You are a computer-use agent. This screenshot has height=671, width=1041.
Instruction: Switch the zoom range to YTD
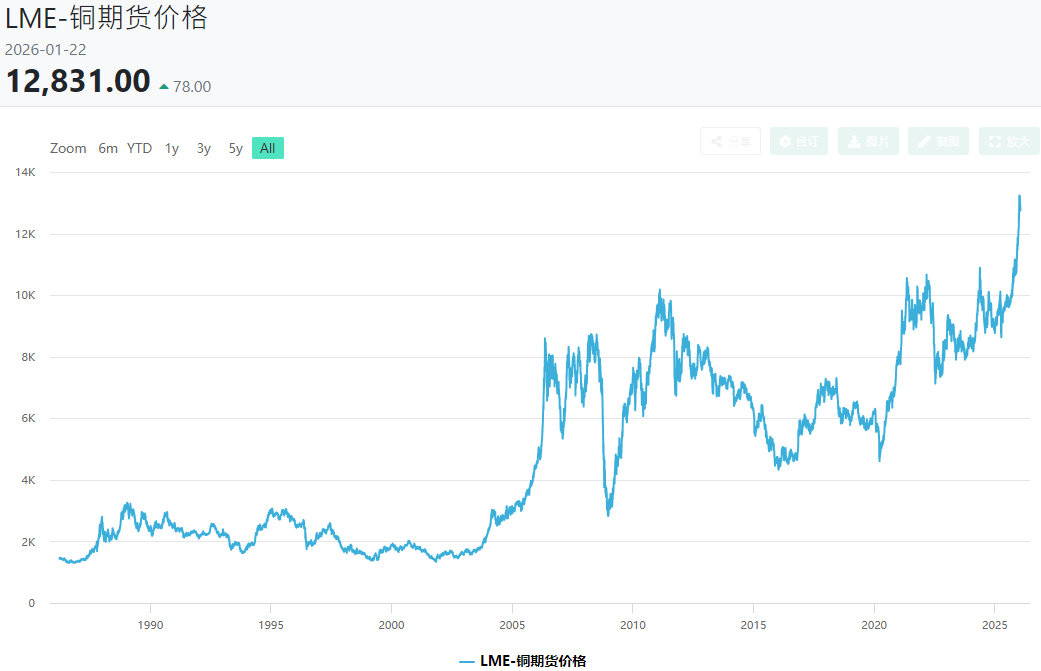(139, 148)
